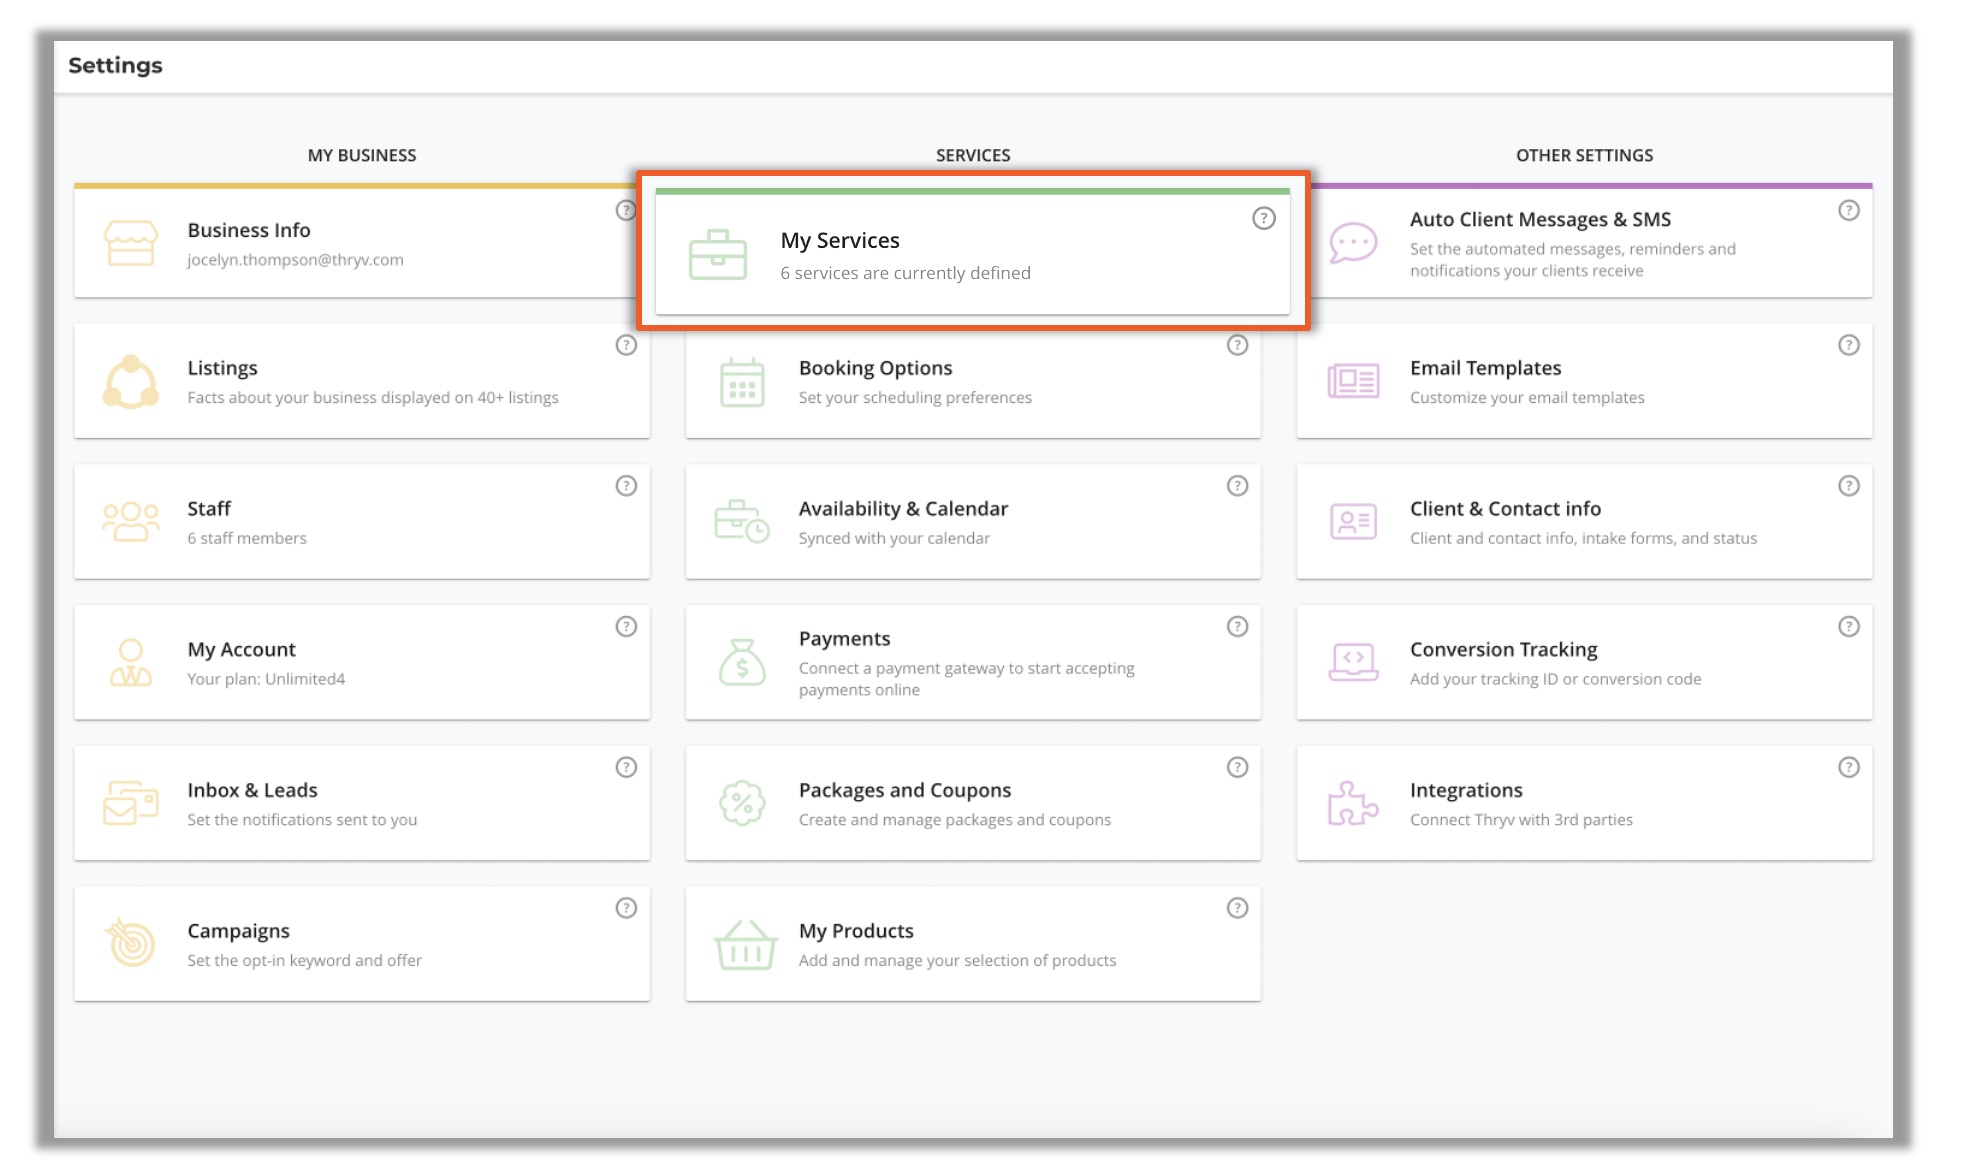Image resolution: width=1964 pixels, height=1174 pixels.
Task: Open Booking Options title
Action: pyautogui.click(x=875, y=368)
